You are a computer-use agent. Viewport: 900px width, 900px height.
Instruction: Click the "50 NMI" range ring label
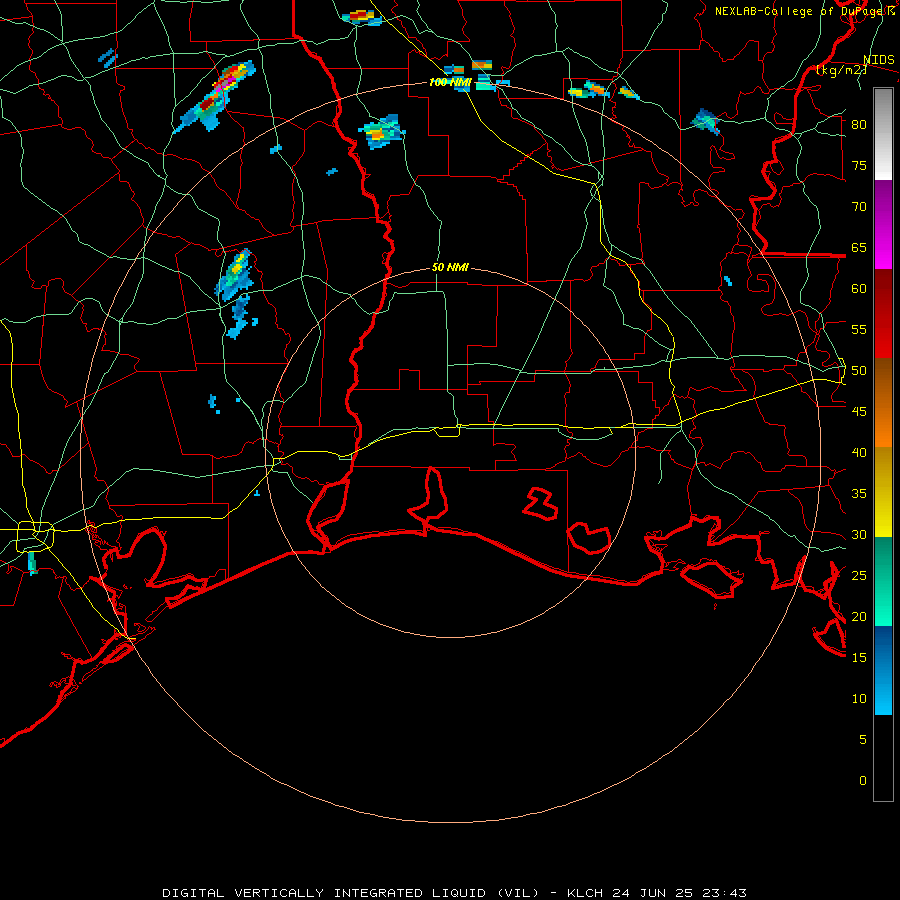click(x=450, y=267)
